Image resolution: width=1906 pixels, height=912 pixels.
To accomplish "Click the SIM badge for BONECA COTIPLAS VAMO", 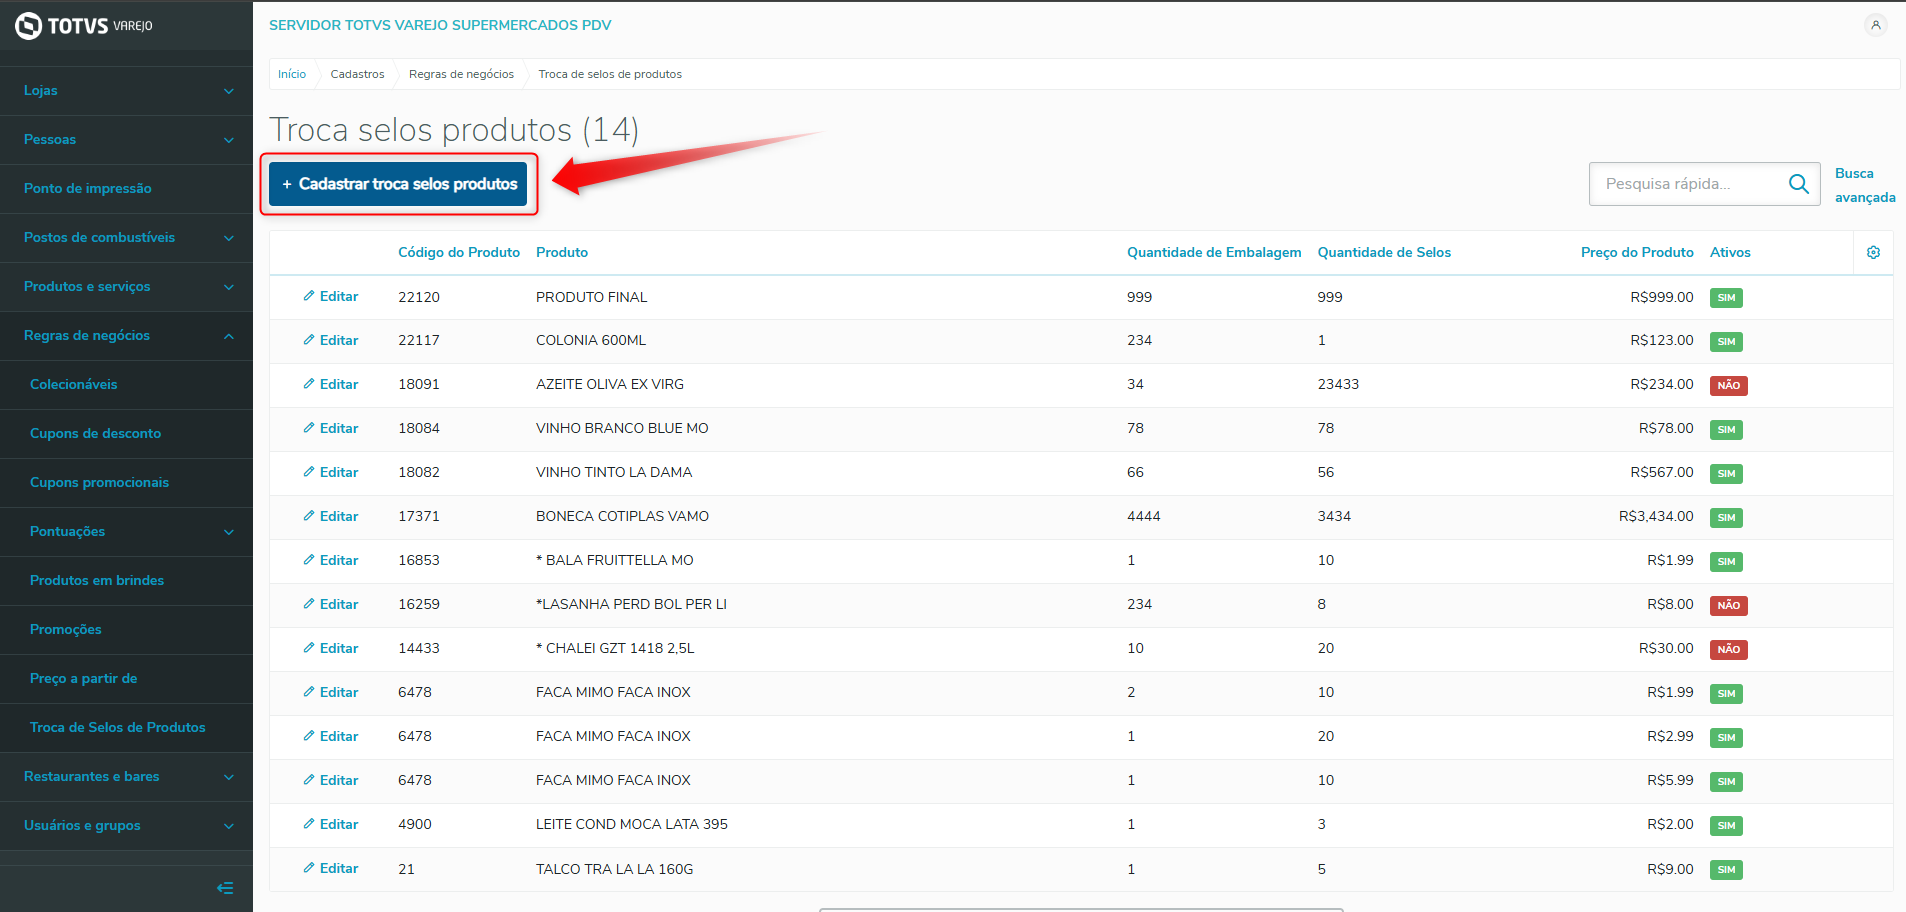I will pos(1726,518).
